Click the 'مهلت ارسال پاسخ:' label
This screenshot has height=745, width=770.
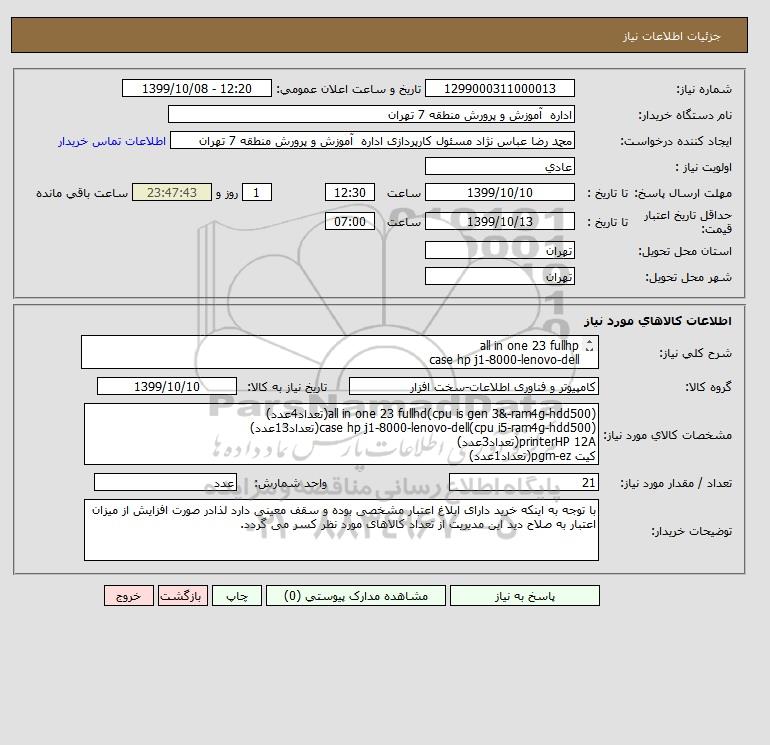coord(684,193)
